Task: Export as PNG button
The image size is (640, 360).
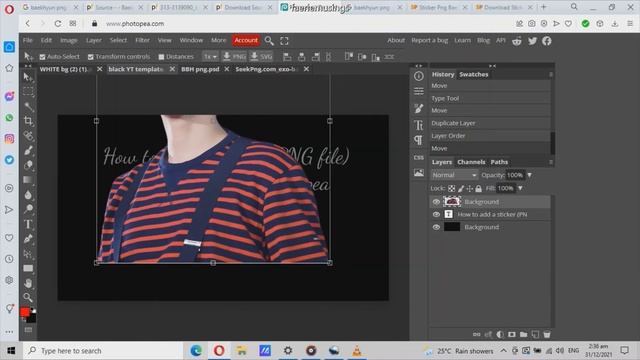Action: point(234,57)
